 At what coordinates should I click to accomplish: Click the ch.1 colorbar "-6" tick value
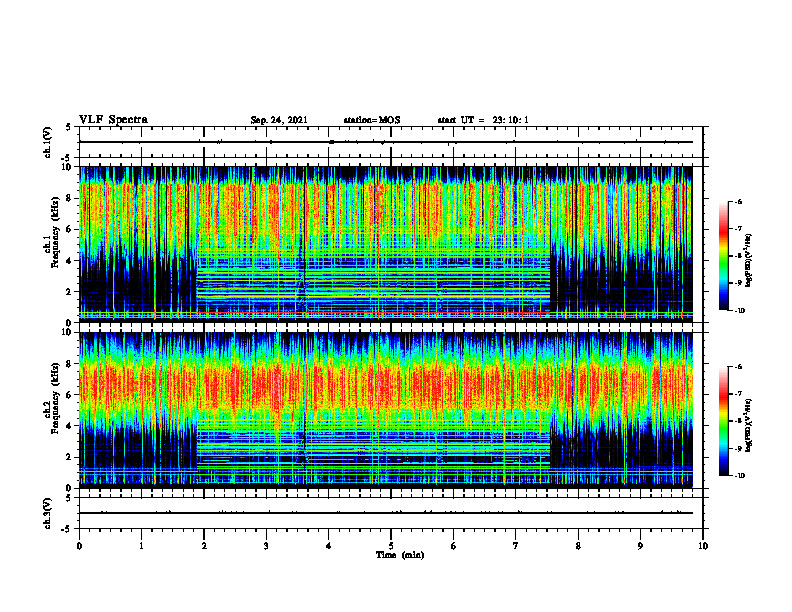click(x=738, y=202)
